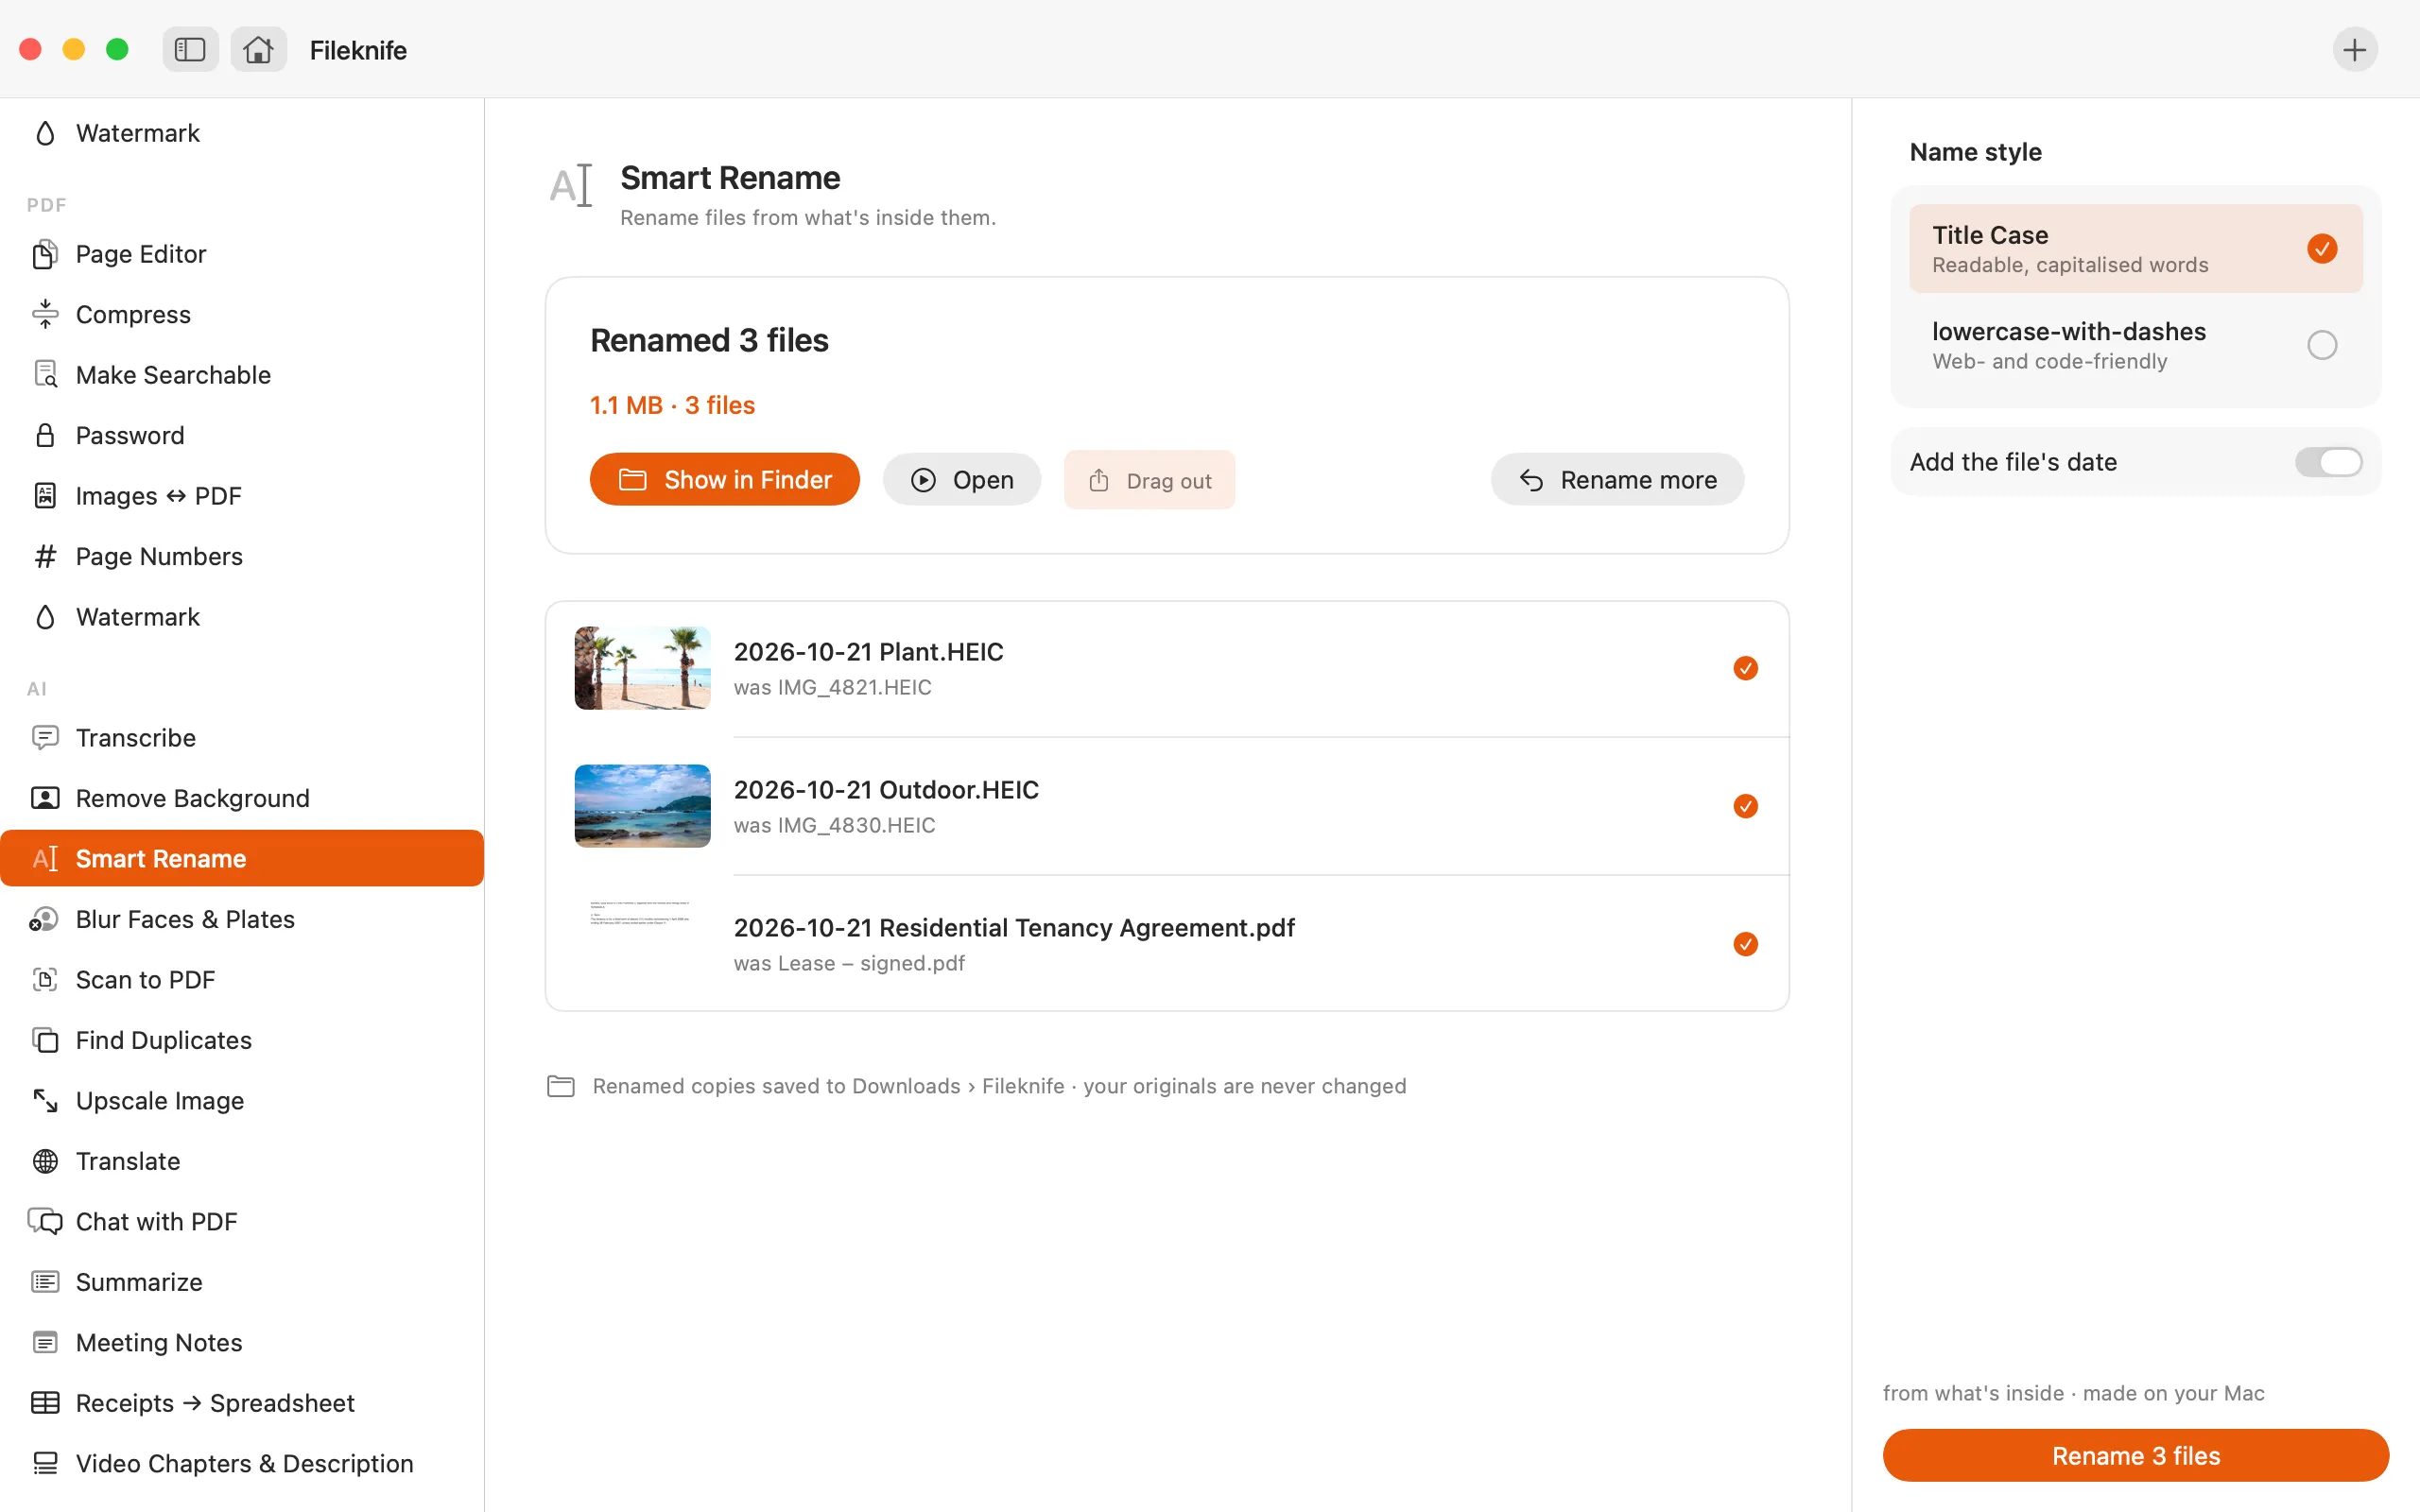Open the Remove Background tool

pos(242,798)
